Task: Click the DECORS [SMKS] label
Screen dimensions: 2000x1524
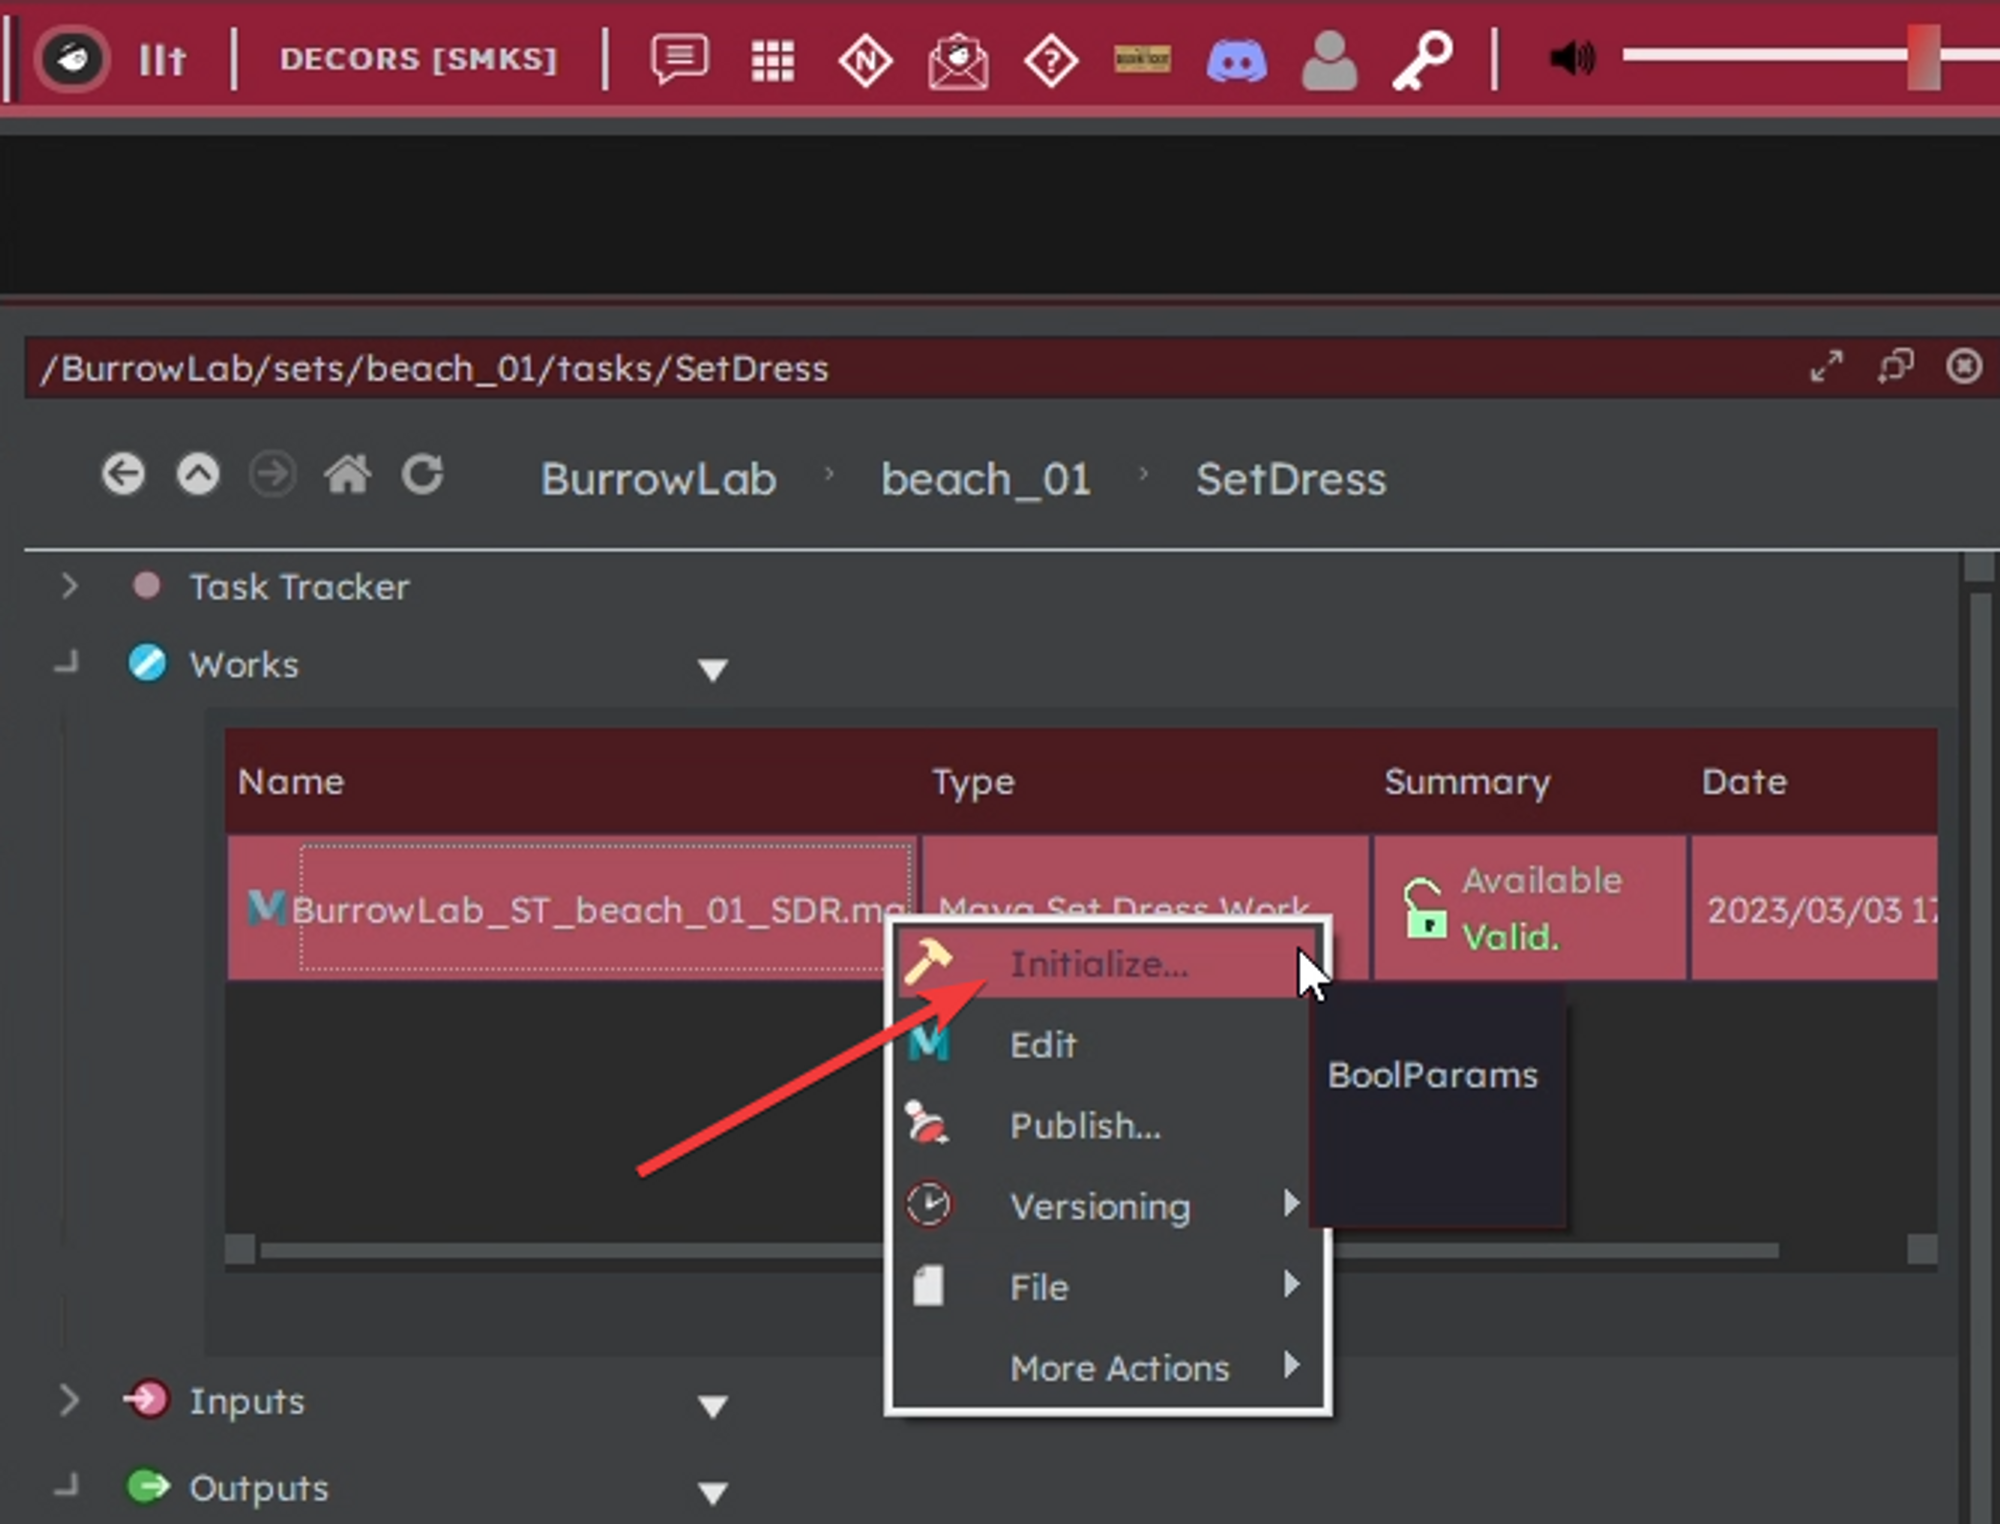Action: [418, 59]
